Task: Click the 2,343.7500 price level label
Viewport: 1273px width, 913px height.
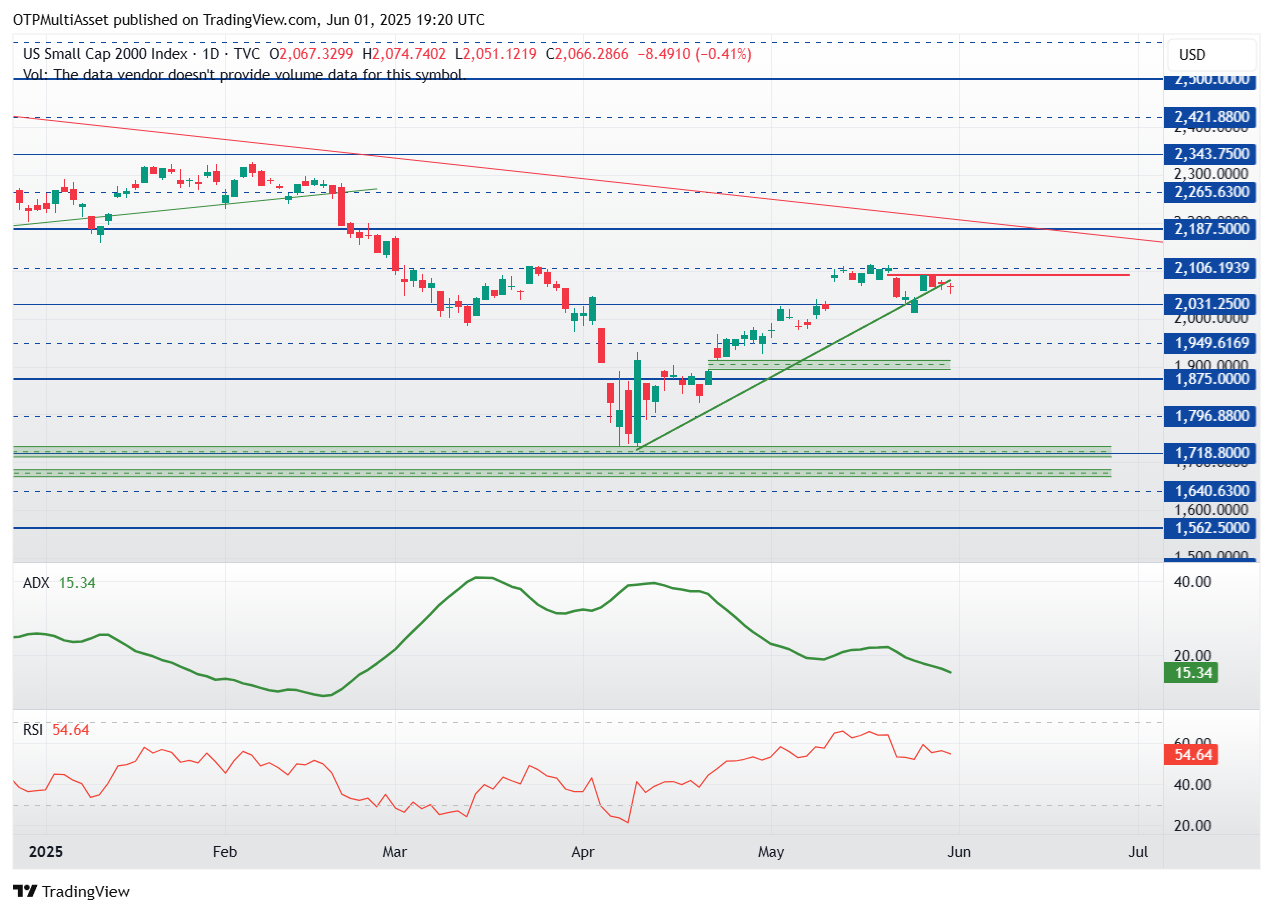Action: (x=1211, y=154)
